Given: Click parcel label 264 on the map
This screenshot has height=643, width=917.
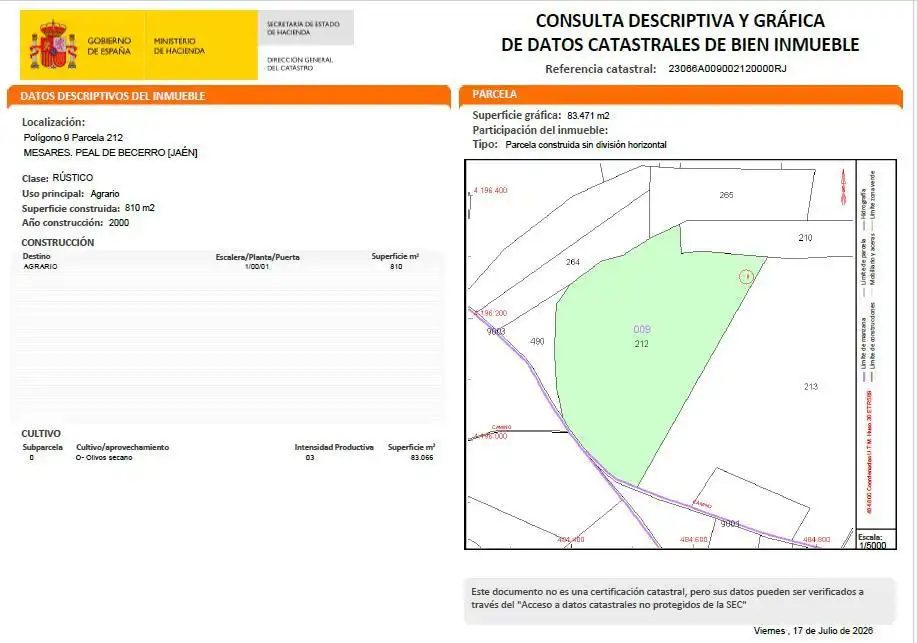Looking at the screenshot, I should coord(573,262).
